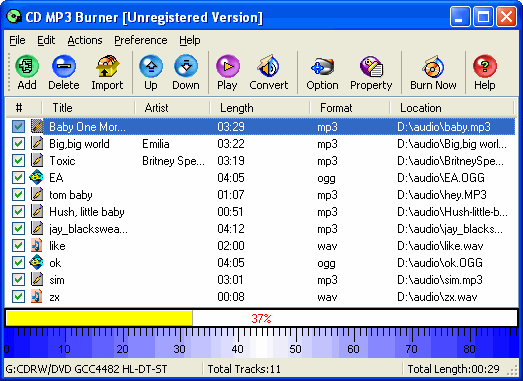Click drive name G:CDRW/DVD GCC4482 HL-DT-ST

coord(86,369)
